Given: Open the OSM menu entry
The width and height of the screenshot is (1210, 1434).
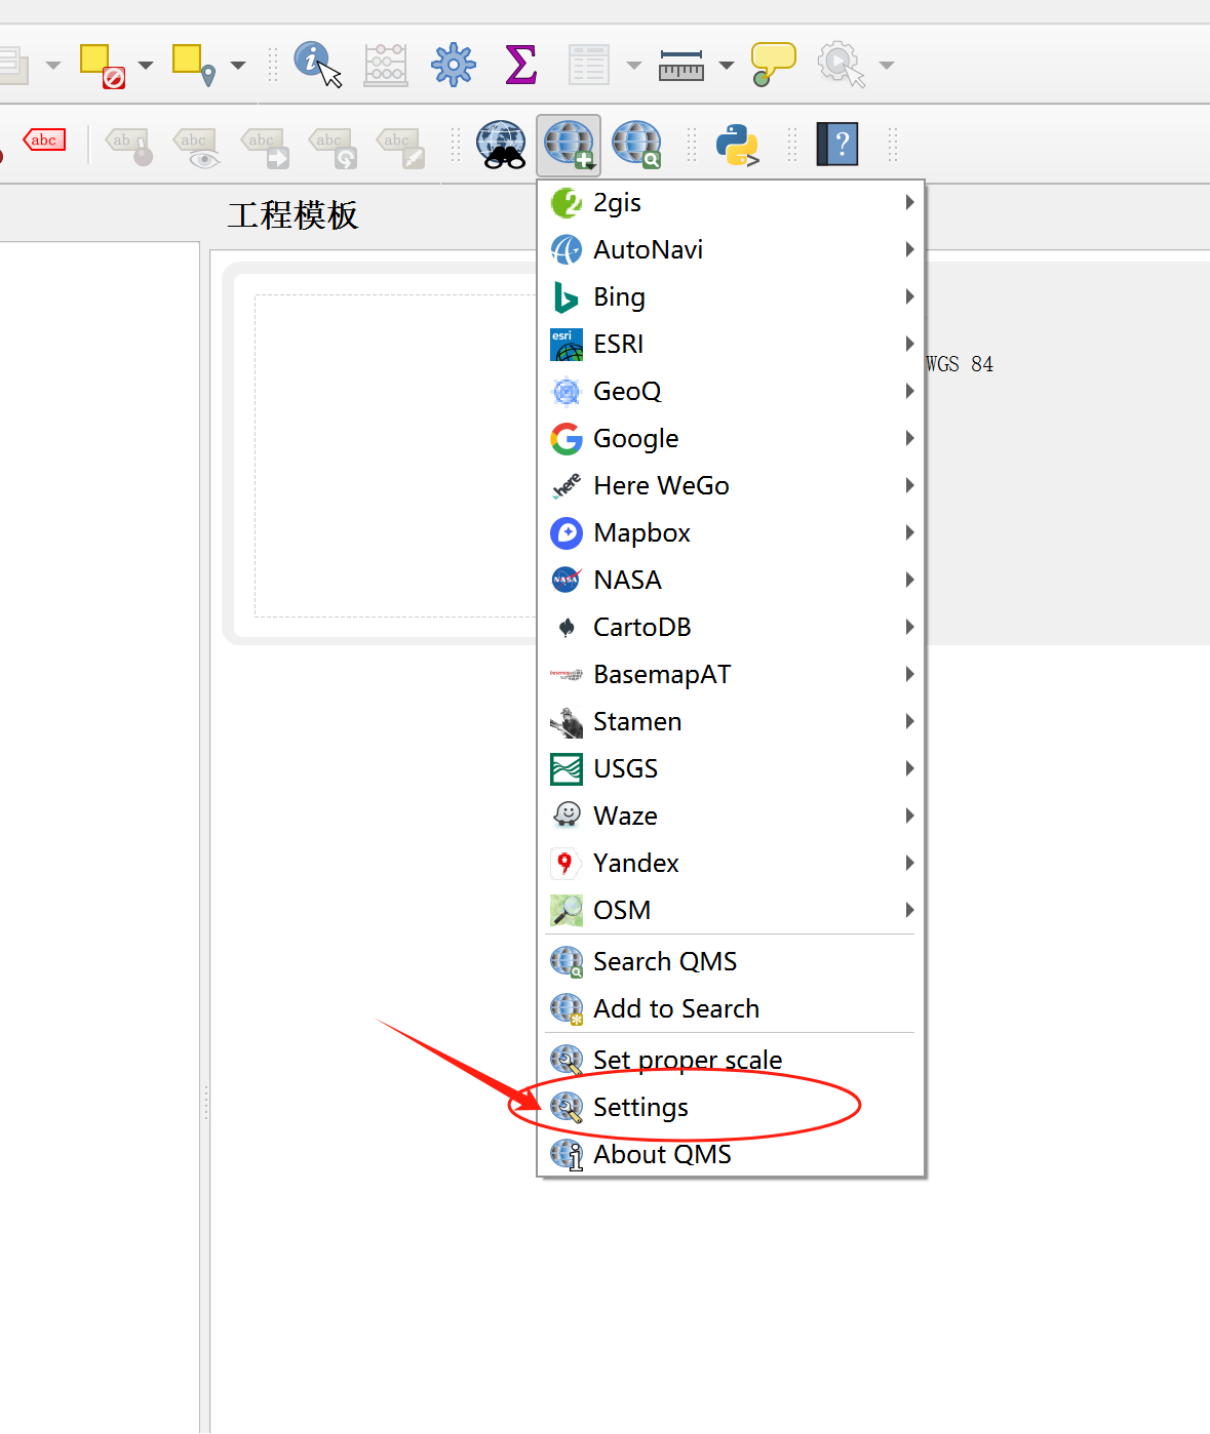Looking at the screenshot, I should [x=731, y=910].
